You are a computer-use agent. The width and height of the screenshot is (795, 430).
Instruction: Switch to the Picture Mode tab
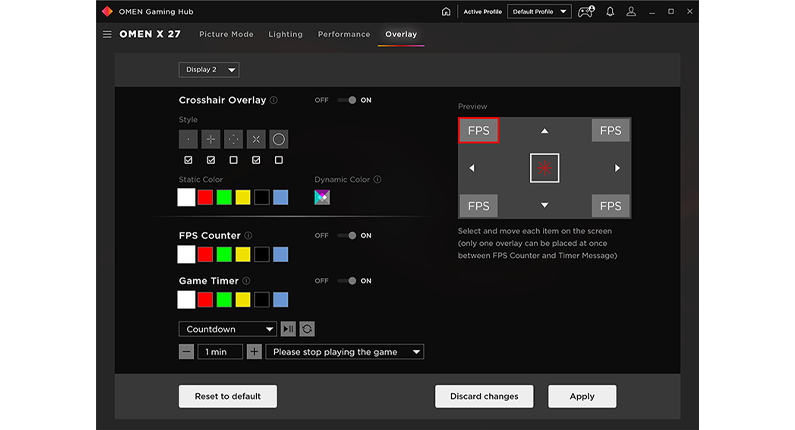226,34
